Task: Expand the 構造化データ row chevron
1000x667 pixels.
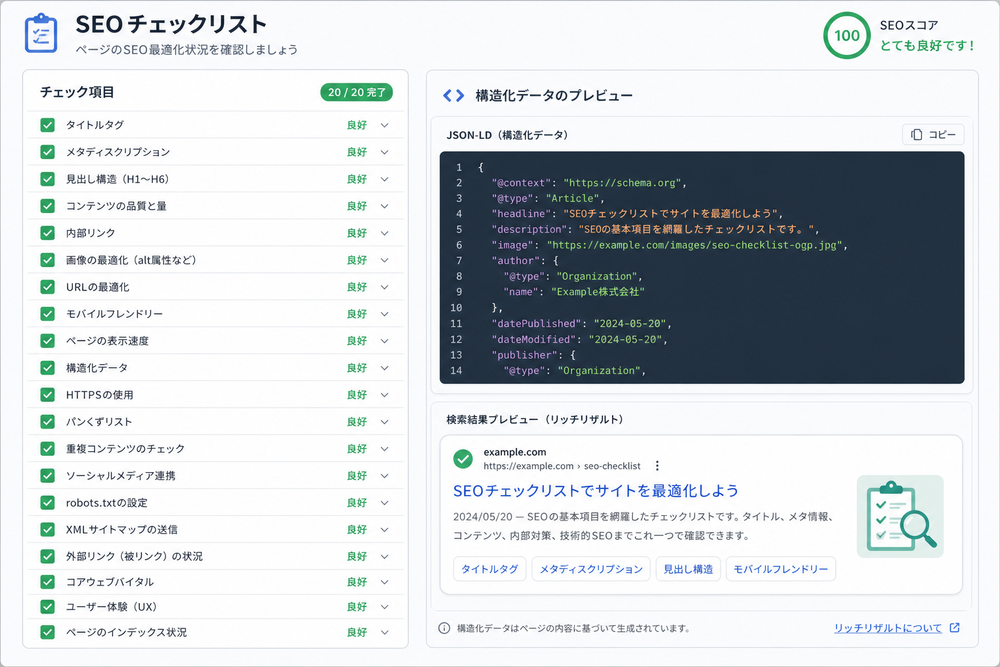Action: tap(385, 368)
